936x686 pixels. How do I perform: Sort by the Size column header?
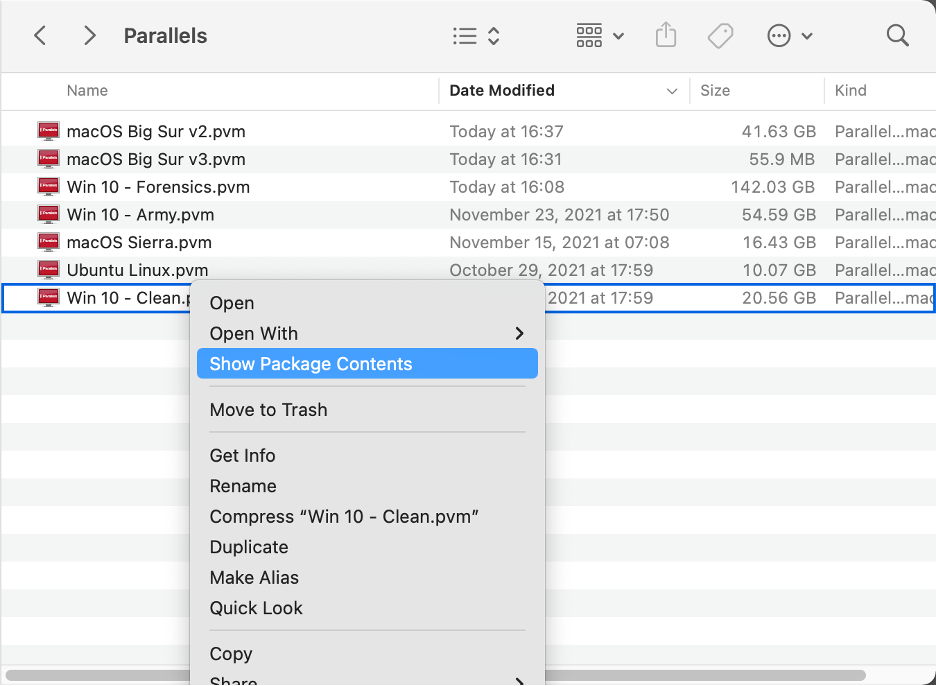715,90
